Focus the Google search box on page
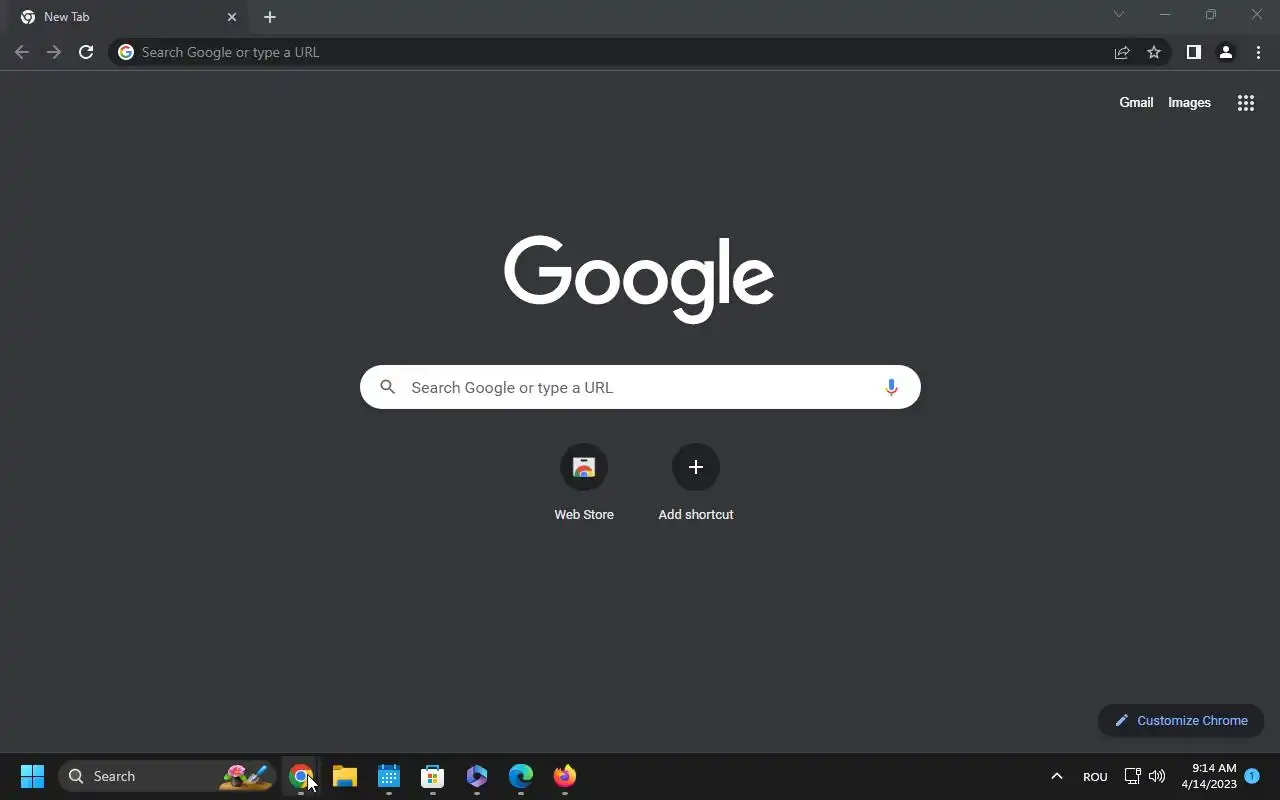1280x800 pixels. [x=640, y=387]
